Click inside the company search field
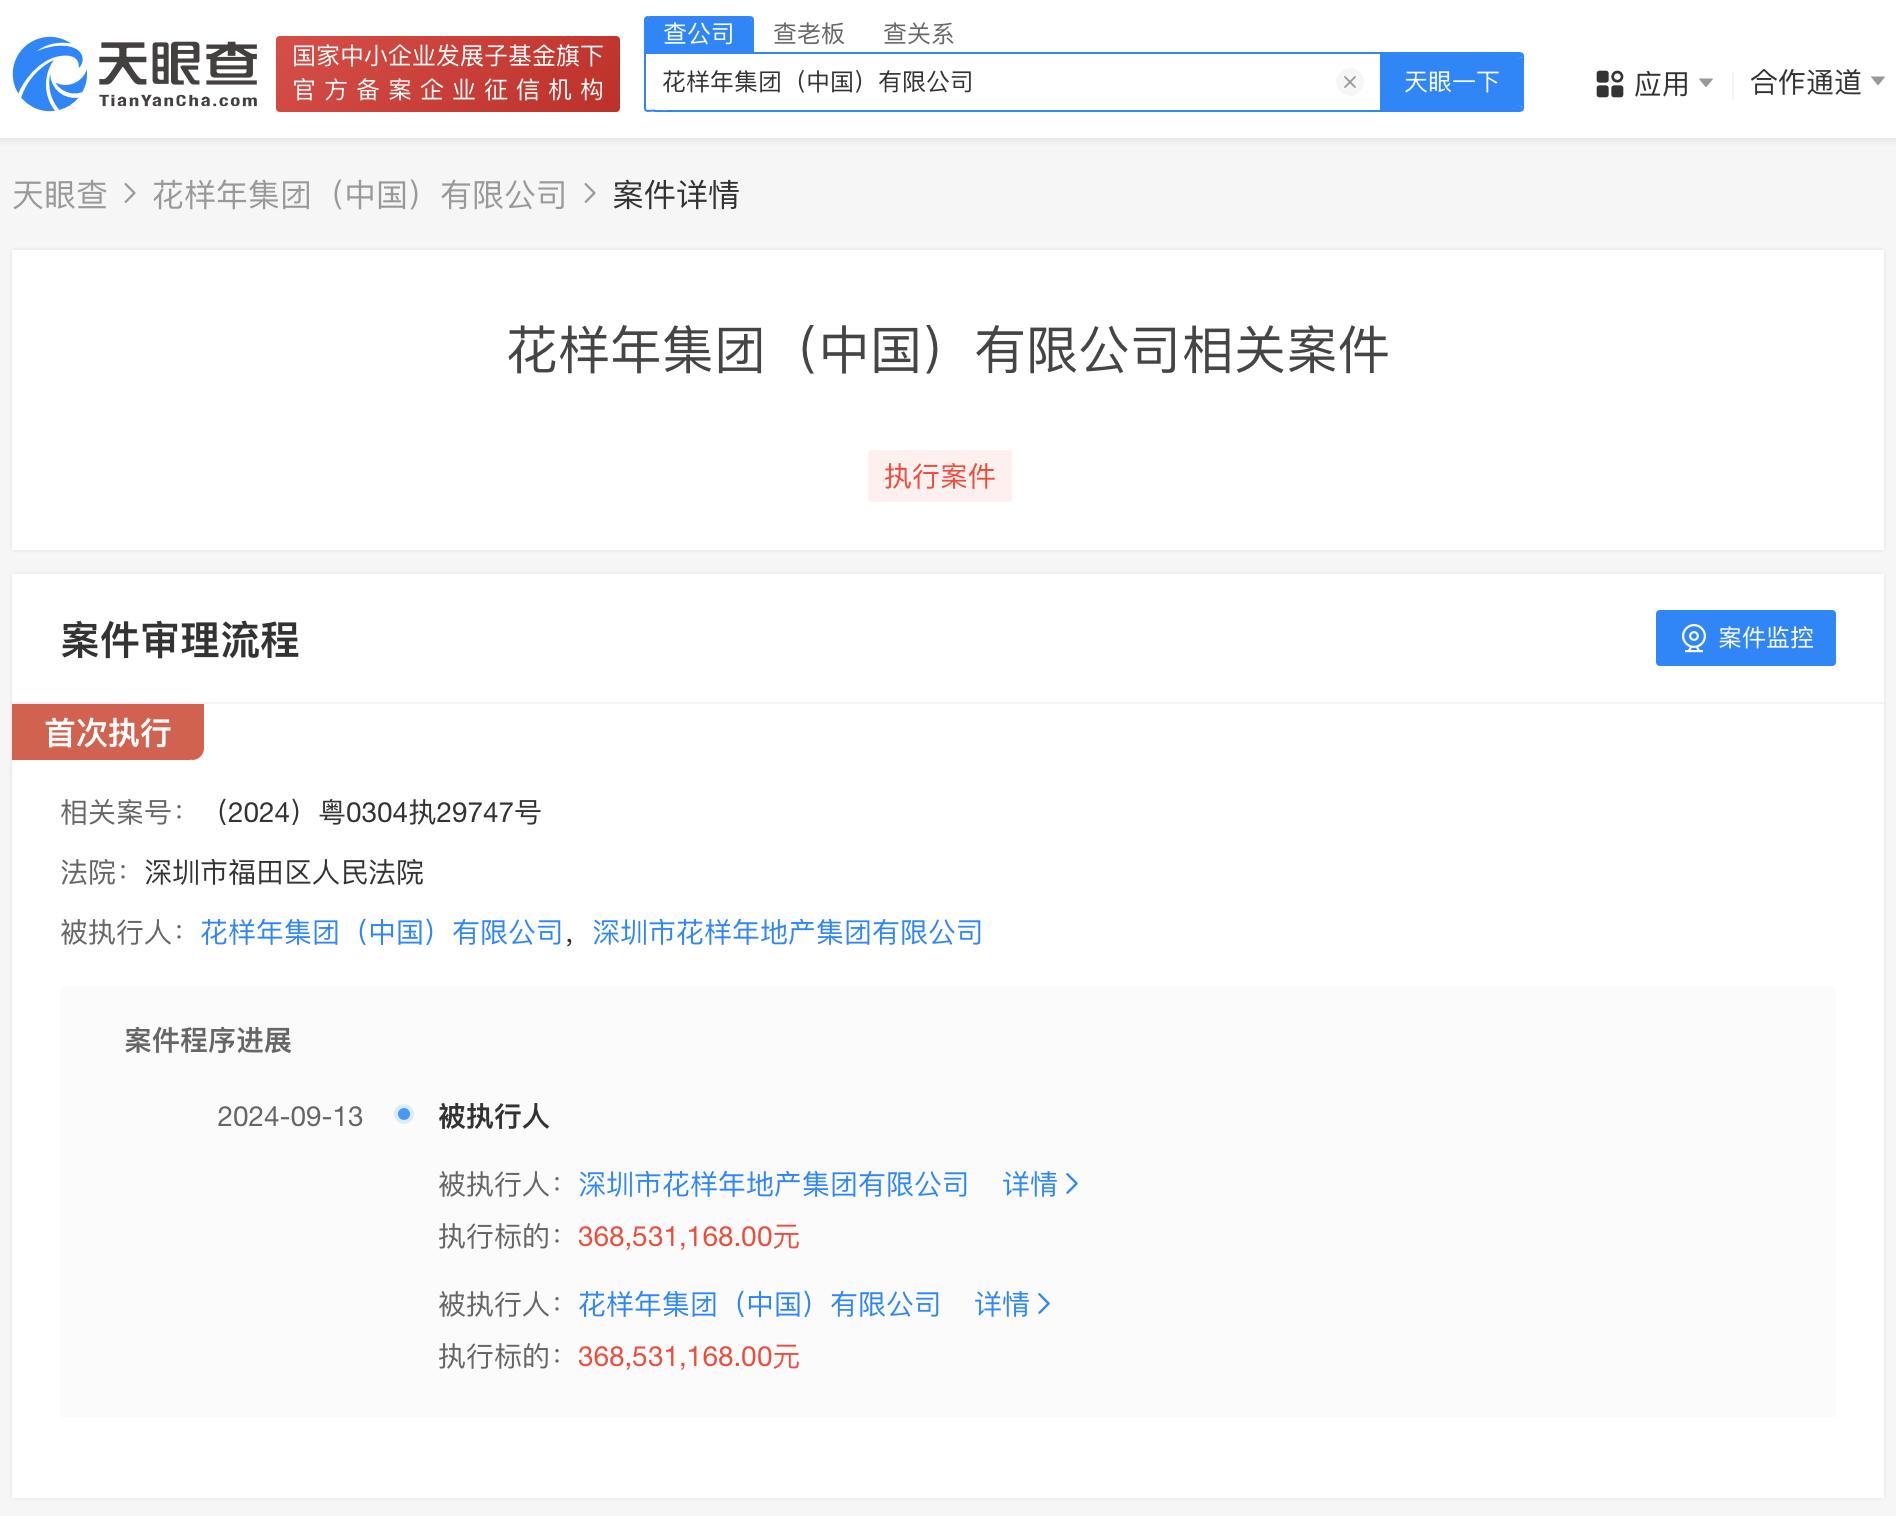This screenshot has width=1896, height=1516. pyautogui.click(x=990, y=82)
